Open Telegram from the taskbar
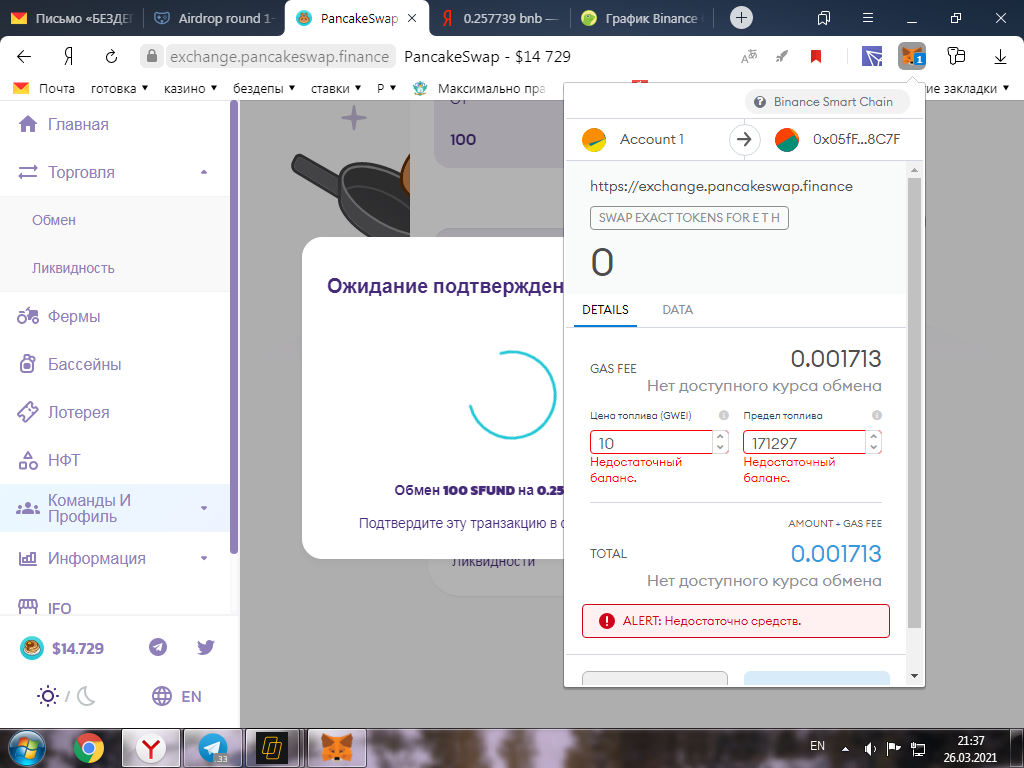 click(213, 748)
